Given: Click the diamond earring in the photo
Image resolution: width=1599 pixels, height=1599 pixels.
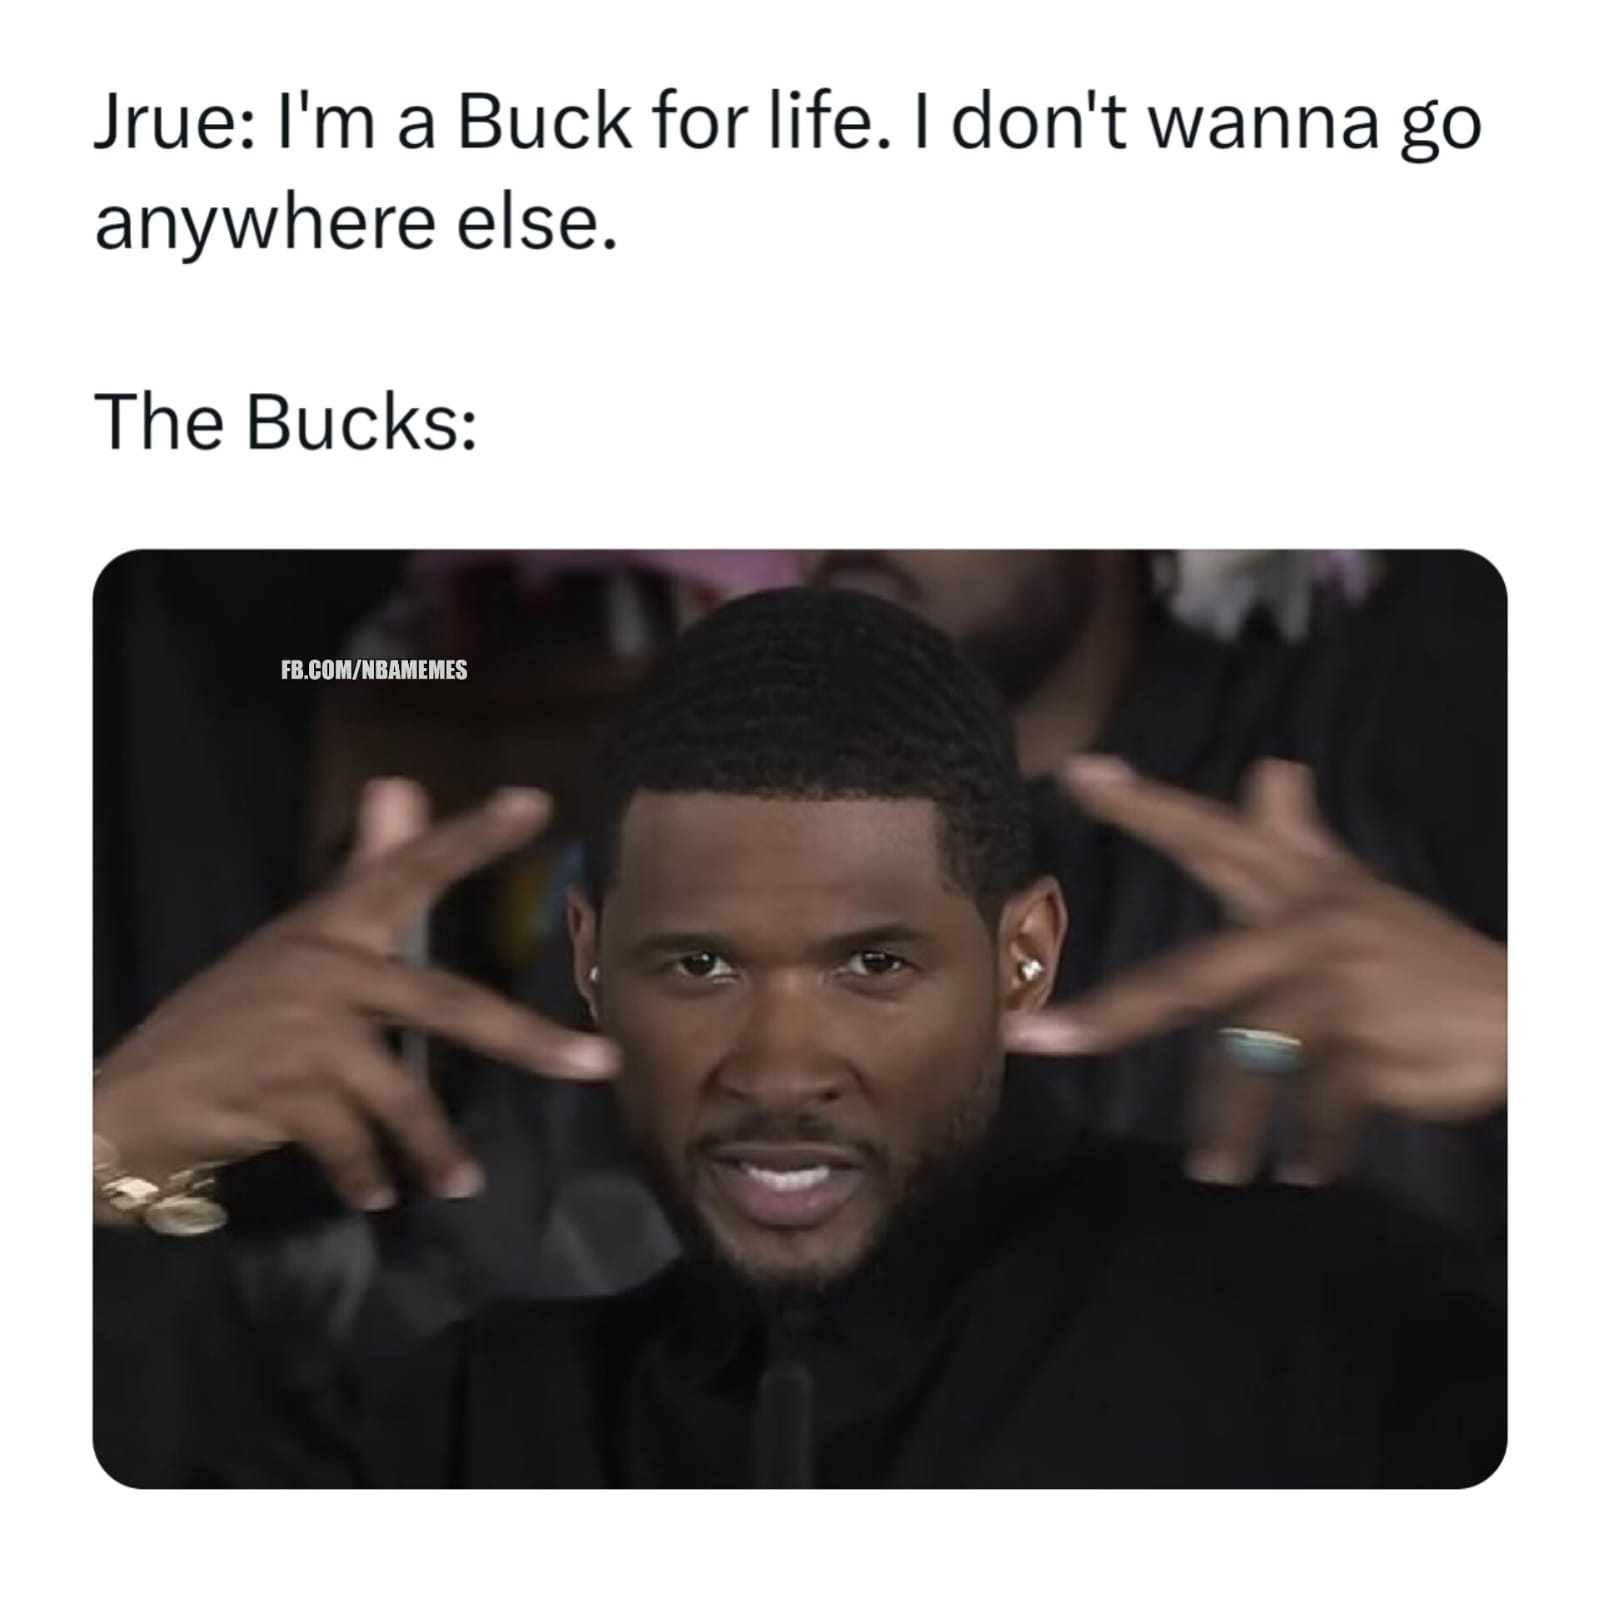Looking at the screenshot, I should pos(1031,968).
